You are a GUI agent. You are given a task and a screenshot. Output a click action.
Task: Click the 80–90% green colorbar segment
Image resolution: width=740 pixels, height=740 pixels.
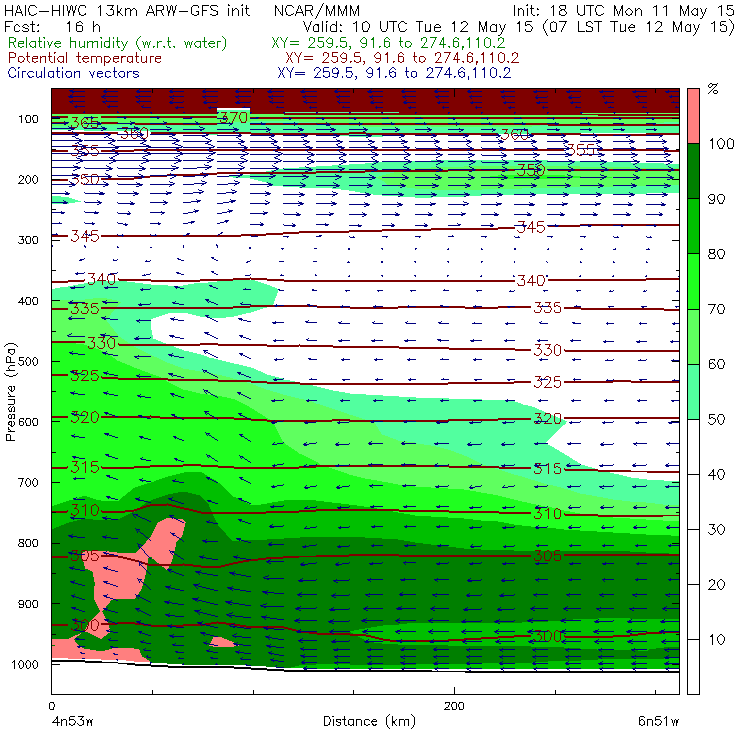click(x=693, y=226)
